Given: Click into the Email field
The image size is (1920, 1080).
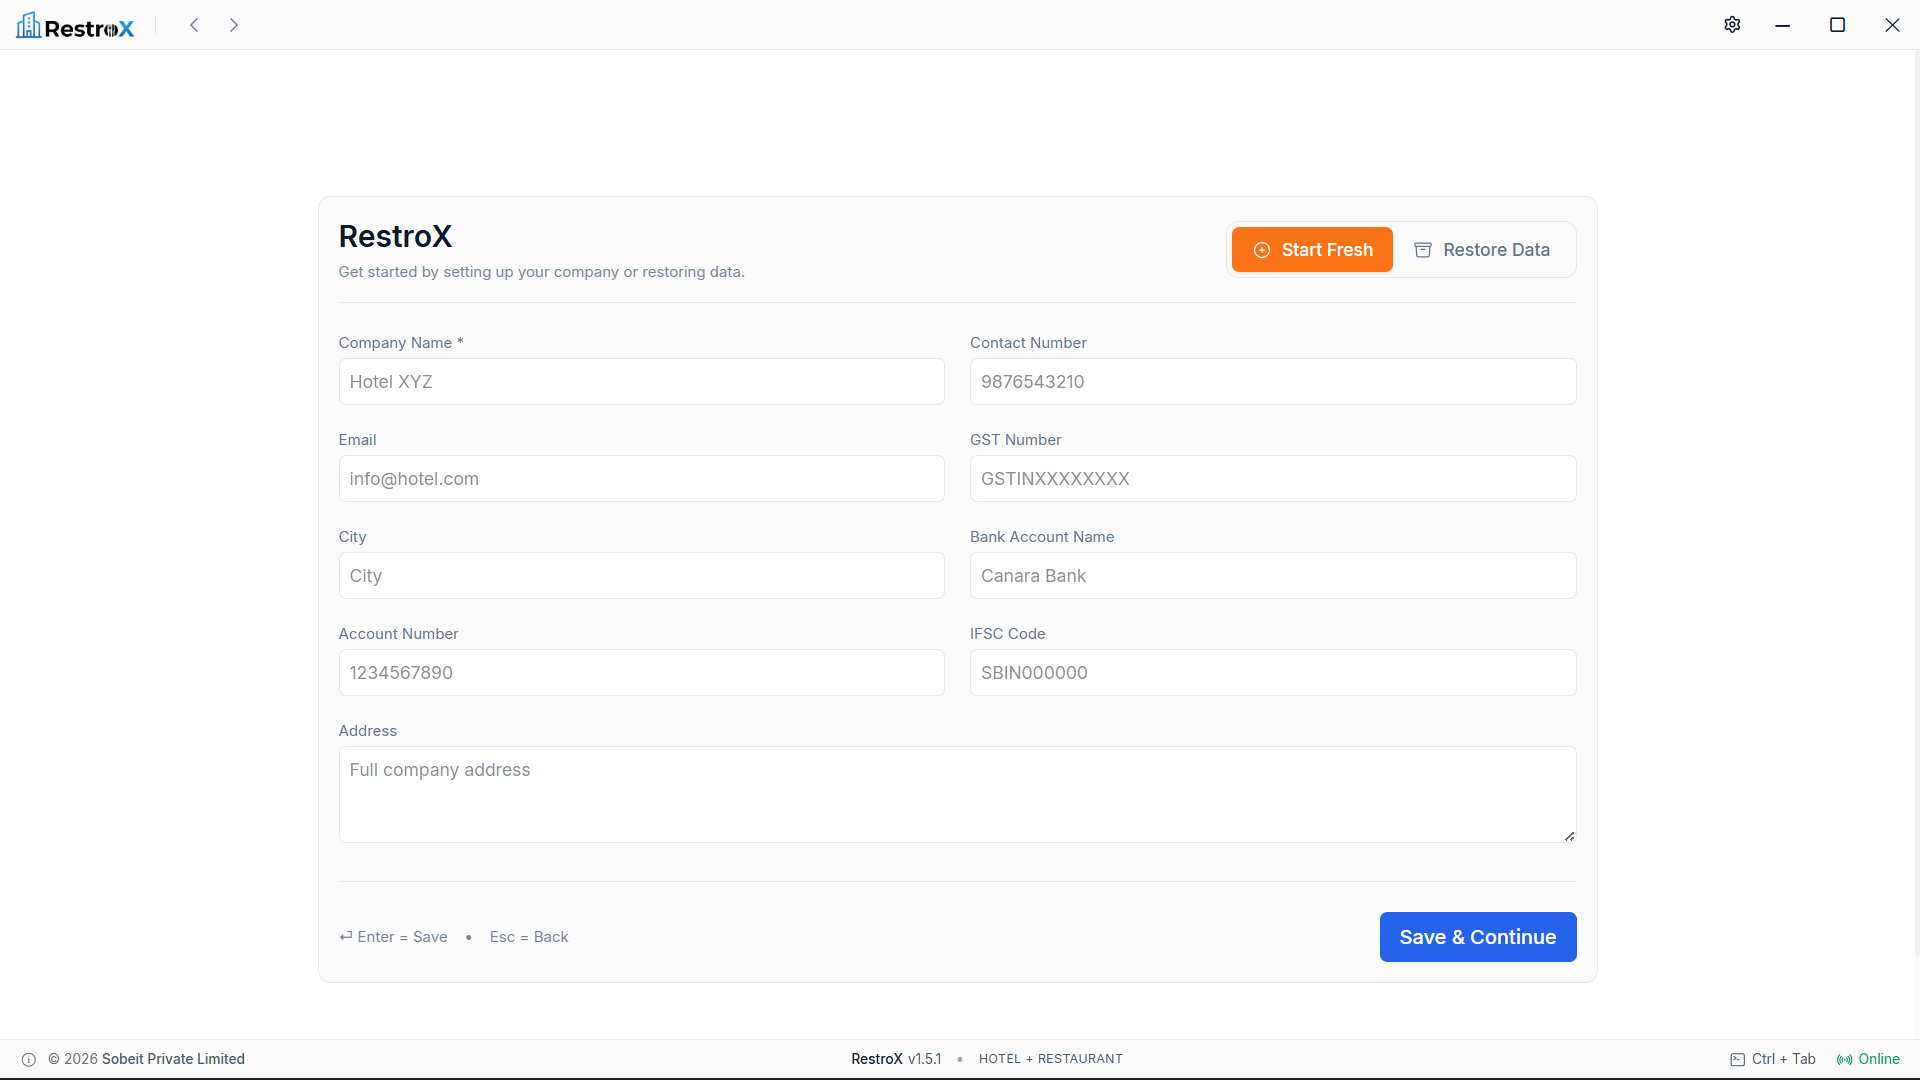Looking at the screenshot, I should 642,479.
